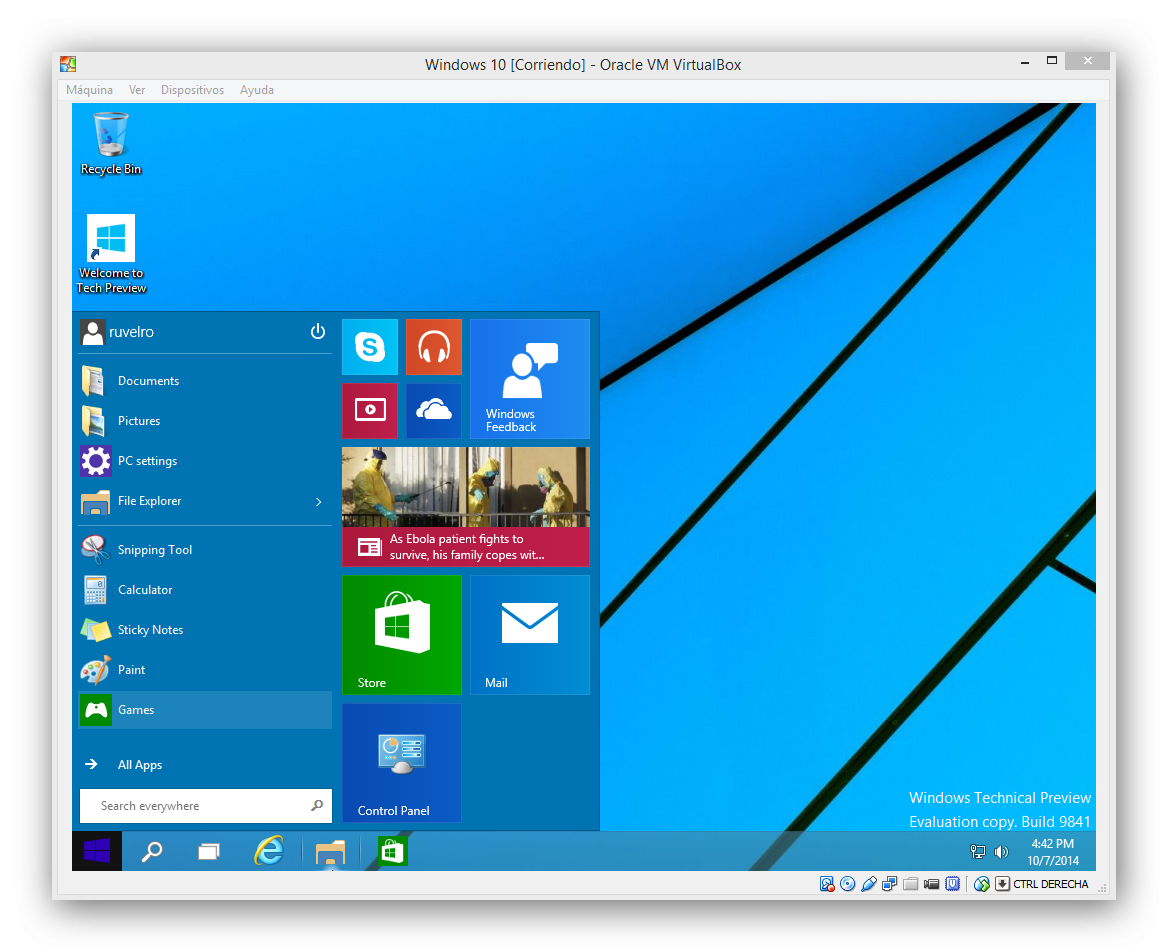
Task: Open the Control Panel tile
Action: pyautogui.click(x=402, y=763)
